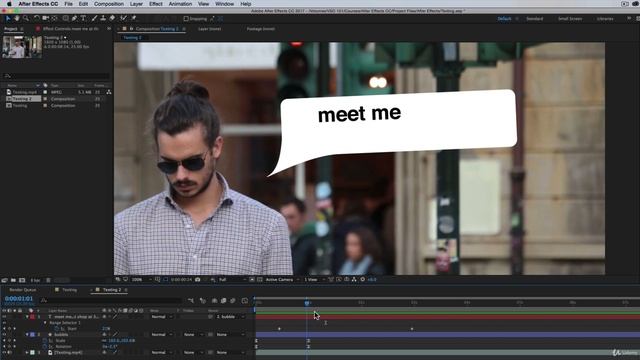Open the Layer menu
Screen dimensions: 640x360
pos(136,4)
